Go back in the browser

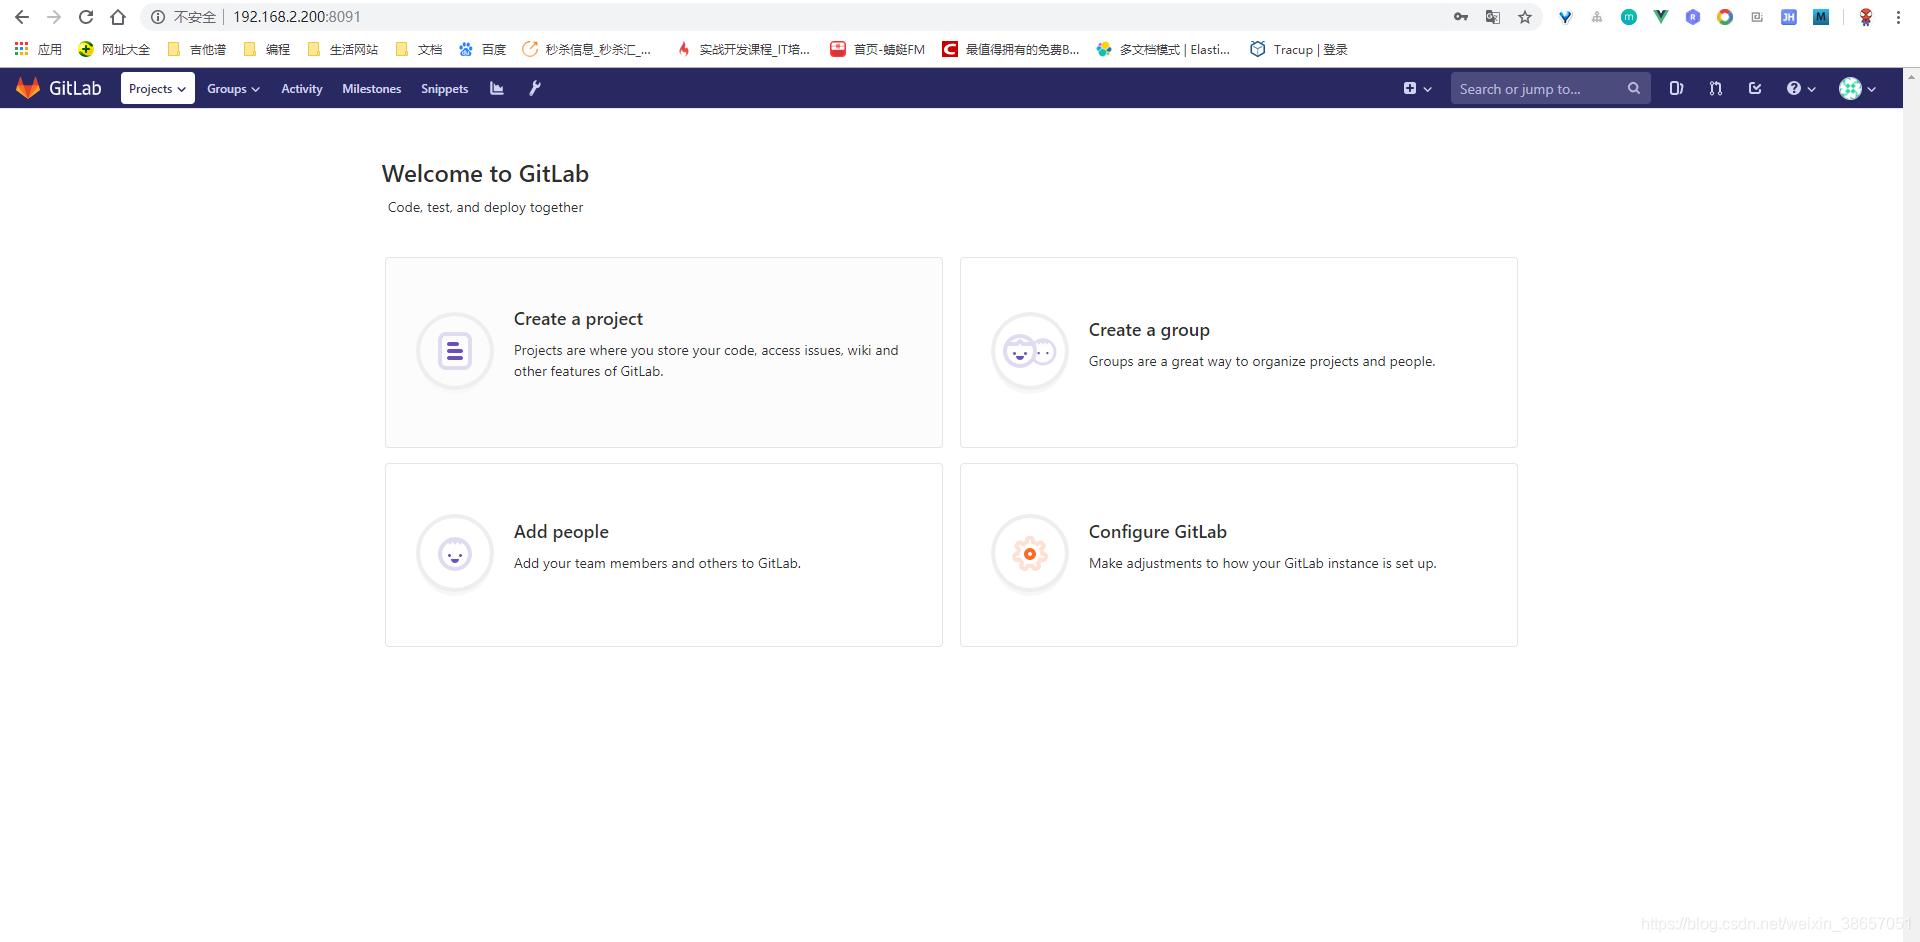(x=22, y=17)
